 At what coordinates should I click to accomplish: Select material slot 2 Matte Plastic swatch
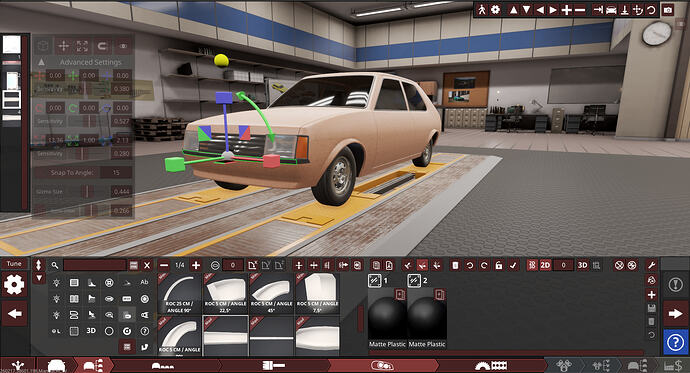[427, 318]
